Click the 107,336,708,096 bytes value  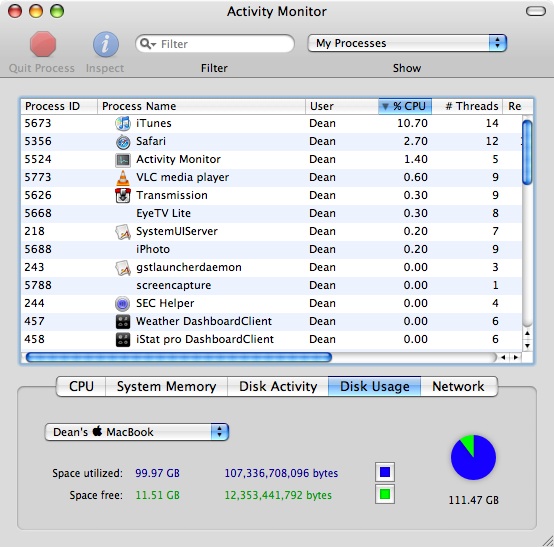[x=281, y=473]
